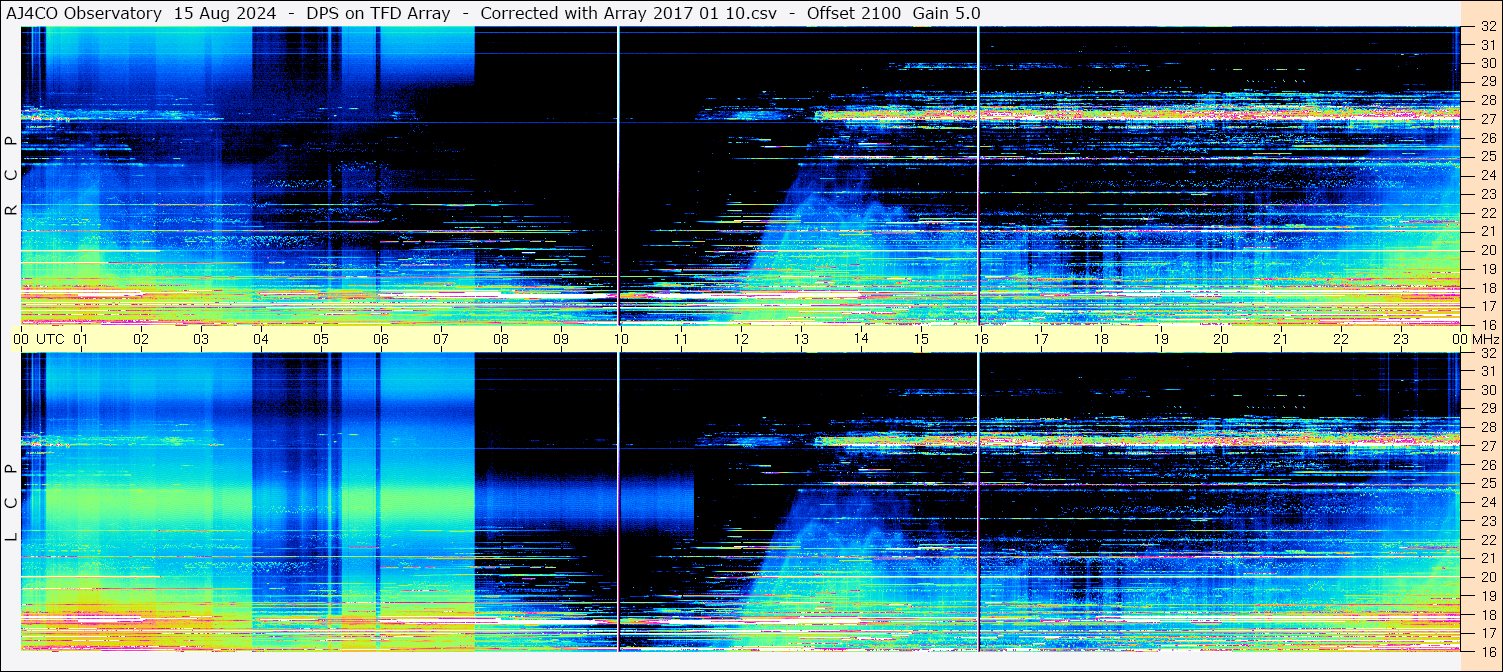
Task: Select the "09" hour tick on the time axis
Action: coord(561,339)
